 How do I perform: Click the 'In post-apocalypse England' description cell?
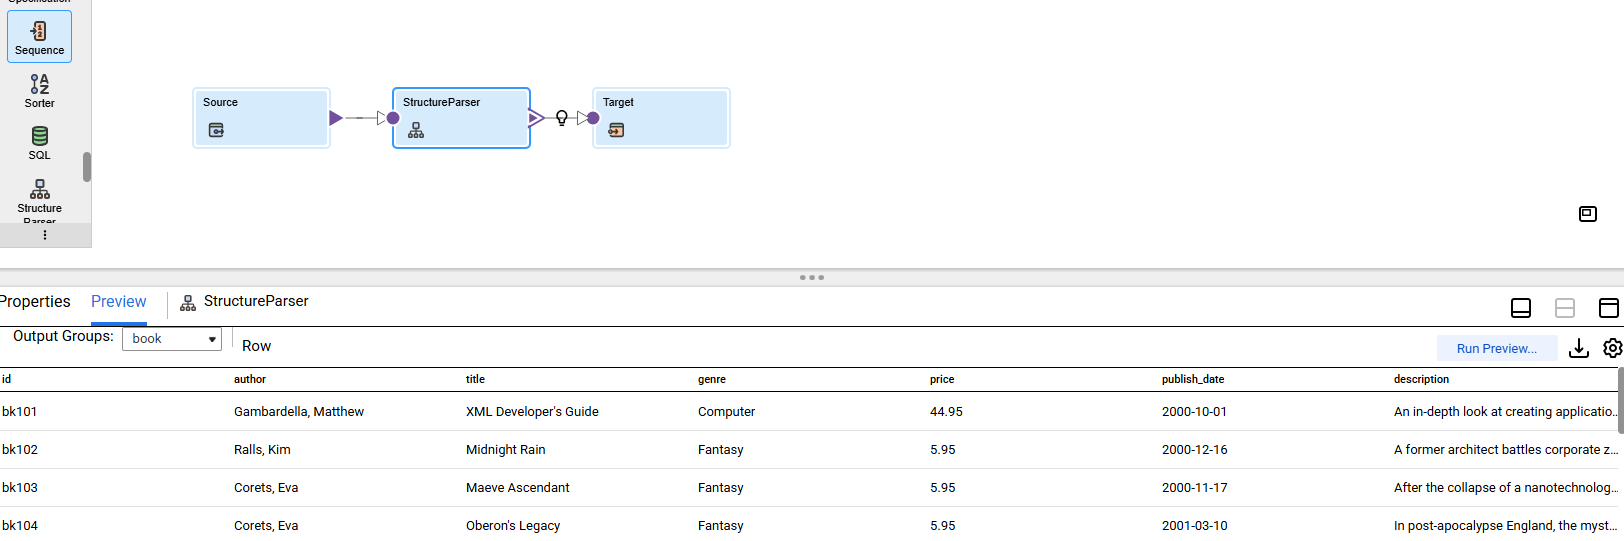click(1505, 525)
